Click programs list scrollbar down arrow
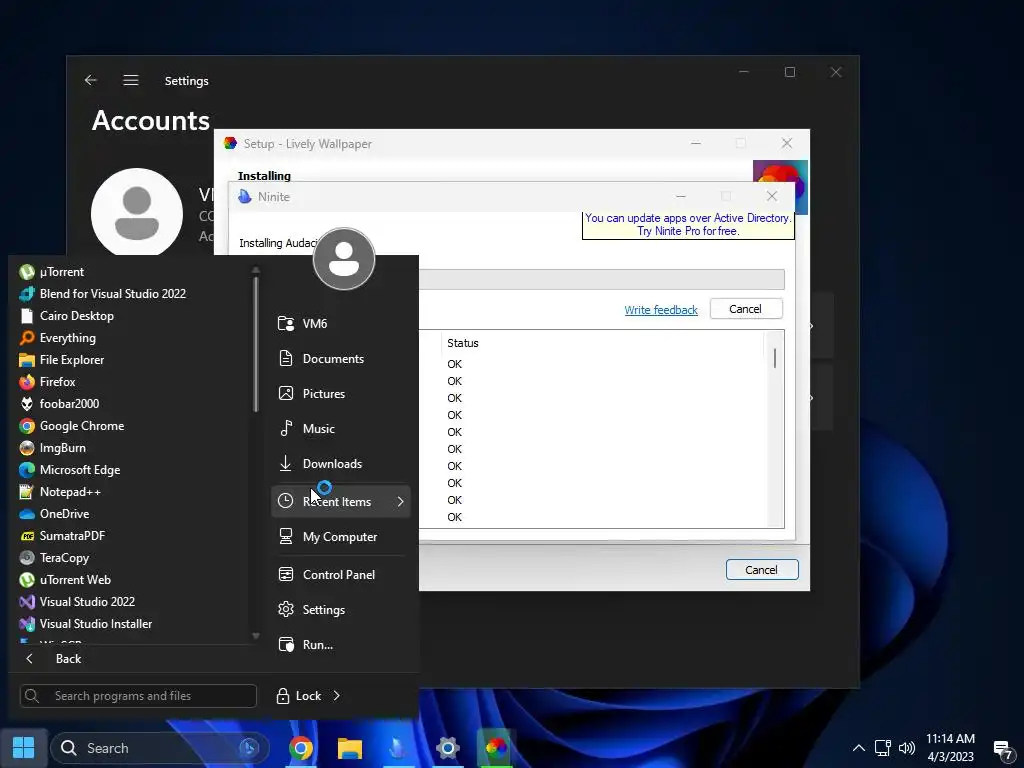The image size is (1024, 768). click(255, 635)
